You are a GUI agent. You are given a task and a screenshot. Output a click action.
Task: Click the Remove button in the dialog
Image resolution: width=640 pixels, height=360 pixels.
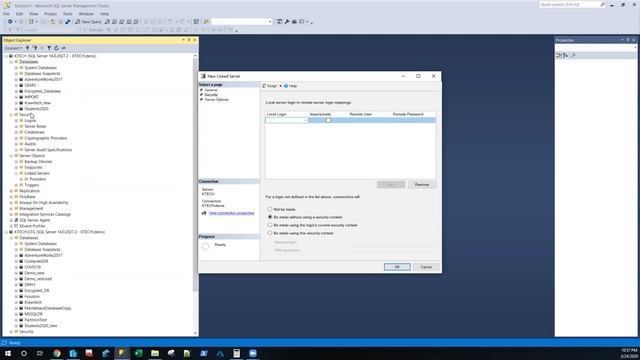point(422,185)
